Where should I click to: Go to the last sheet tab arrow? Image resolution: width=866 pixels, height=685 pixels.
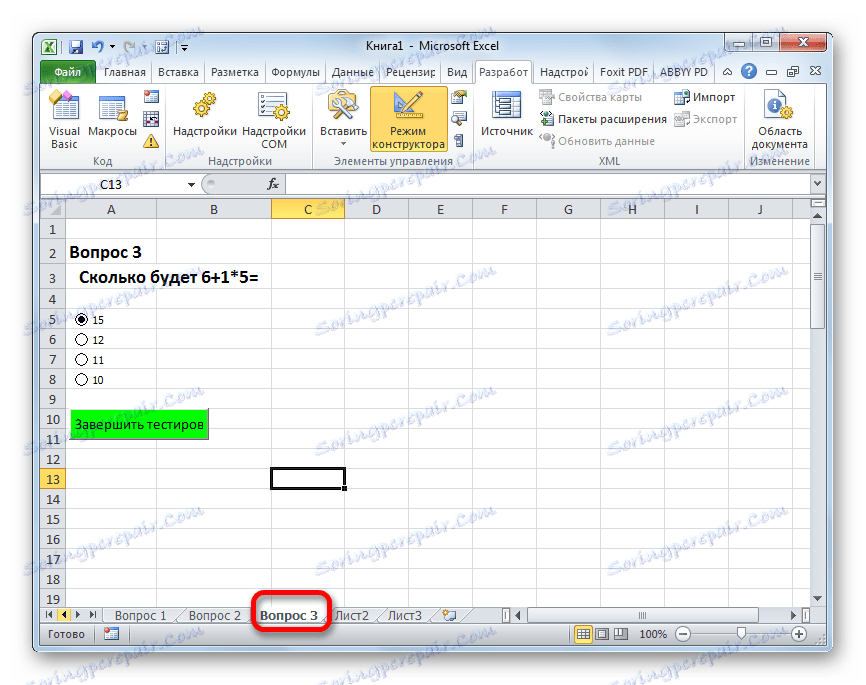click(93, 615)
